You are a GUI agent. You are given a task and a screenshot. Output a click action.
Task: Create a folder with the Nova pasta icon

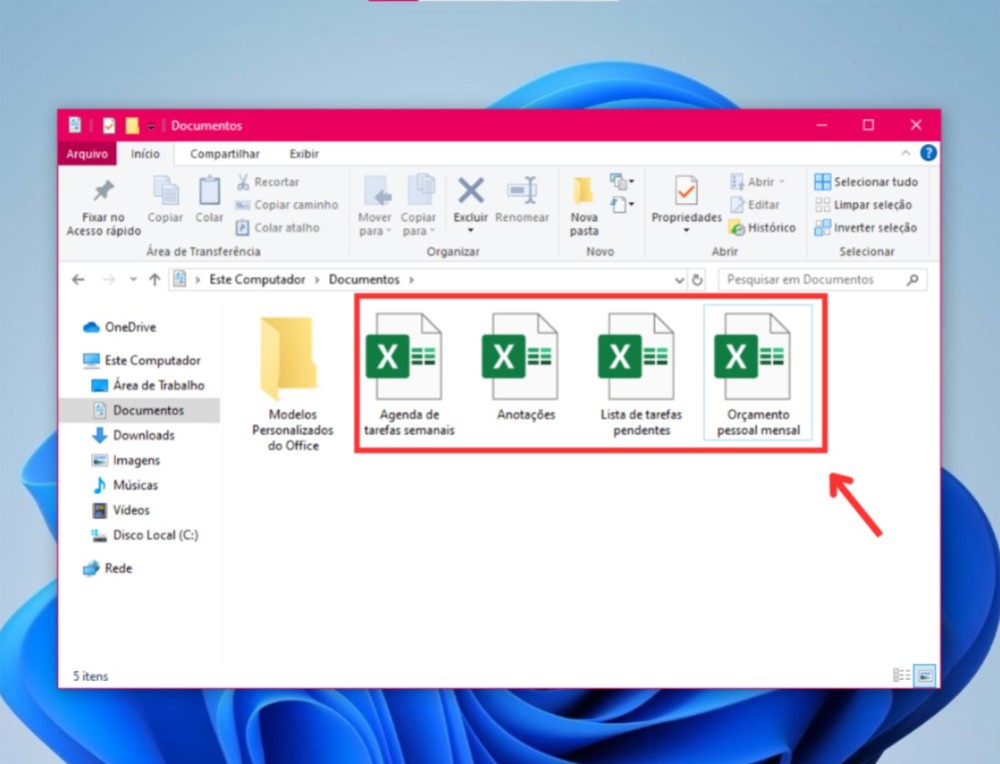583,193
